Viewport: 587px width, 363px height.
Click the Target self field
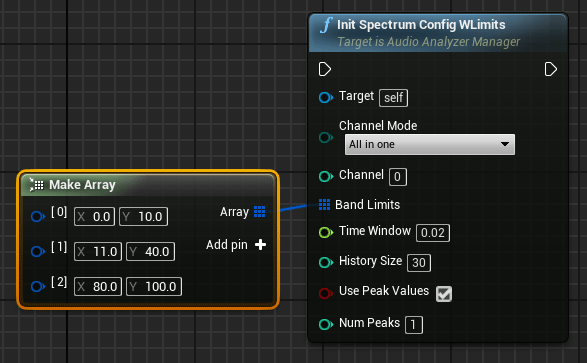[393, 98]
